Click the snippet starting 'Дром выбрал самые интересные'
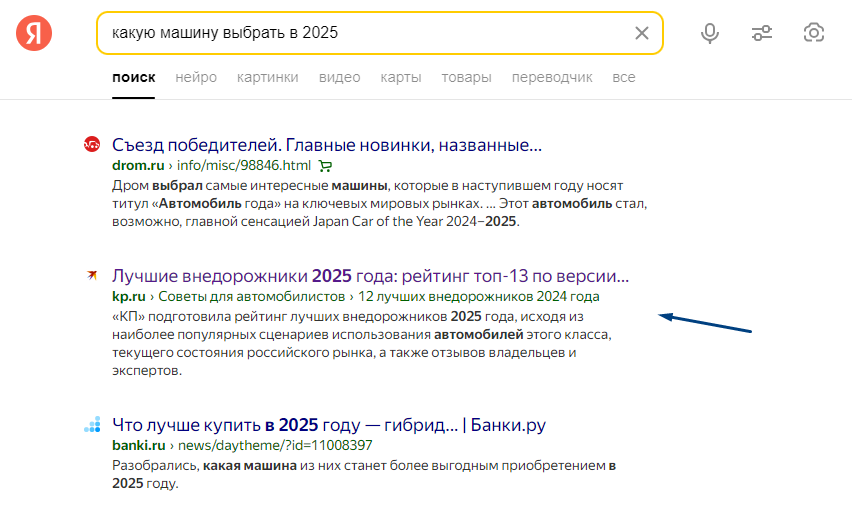Viewport: 852px width, 517px height. [x=379, y=204]
